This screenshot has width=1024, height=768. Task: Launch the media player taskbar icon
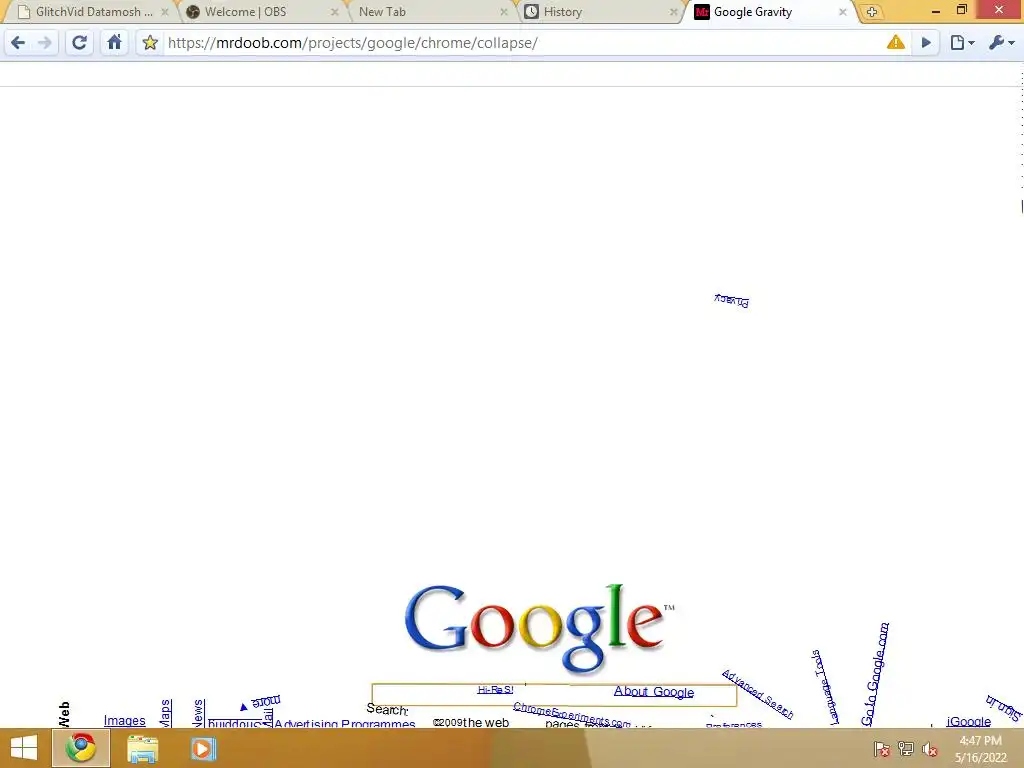click(x=202, y=748)
